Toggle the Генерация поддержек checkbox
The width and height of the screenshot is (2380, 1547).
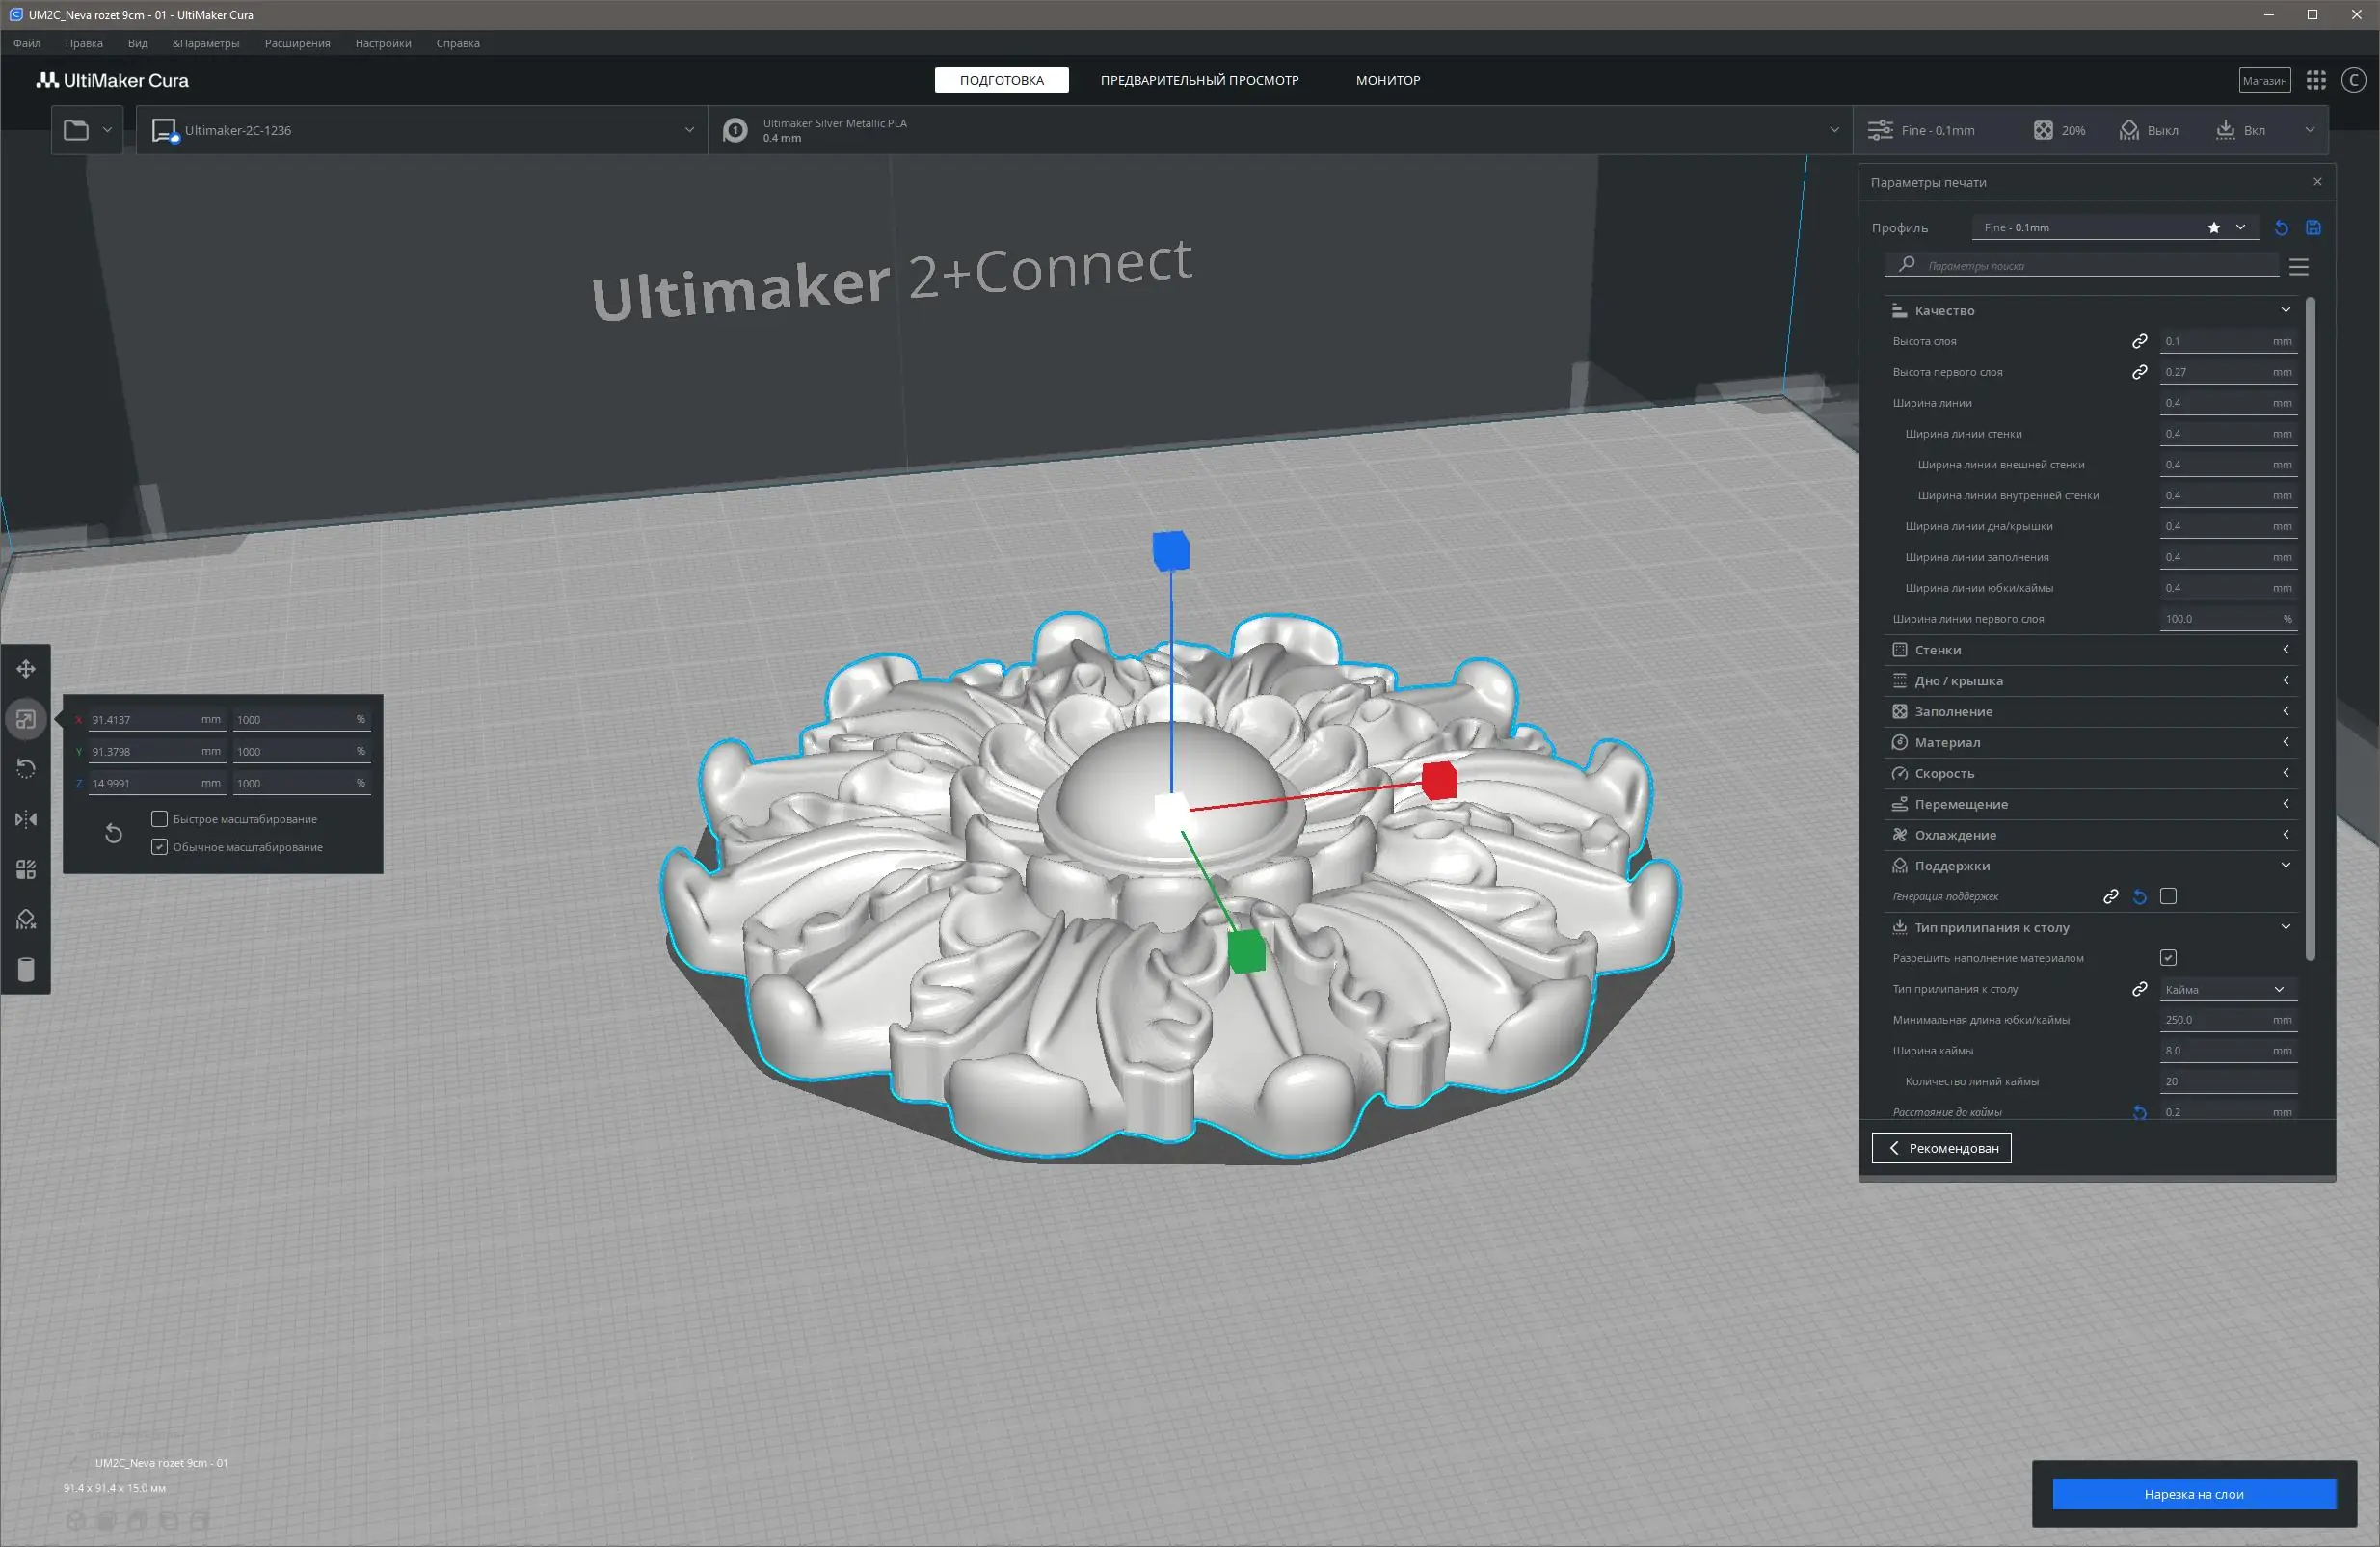[x=2168, y=896]
